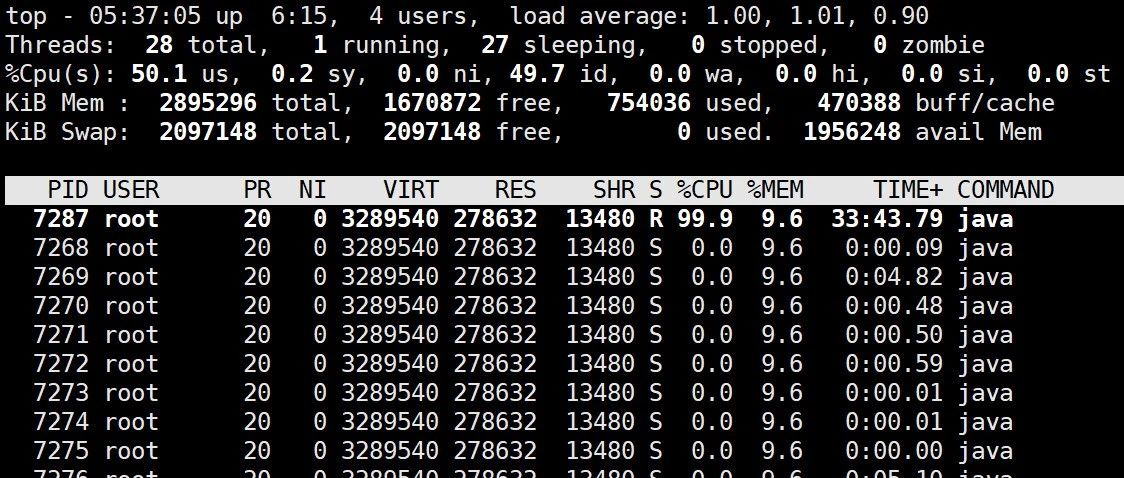Select thread PID 7268
Screen dimensions: 1124x478
(562, 248)
